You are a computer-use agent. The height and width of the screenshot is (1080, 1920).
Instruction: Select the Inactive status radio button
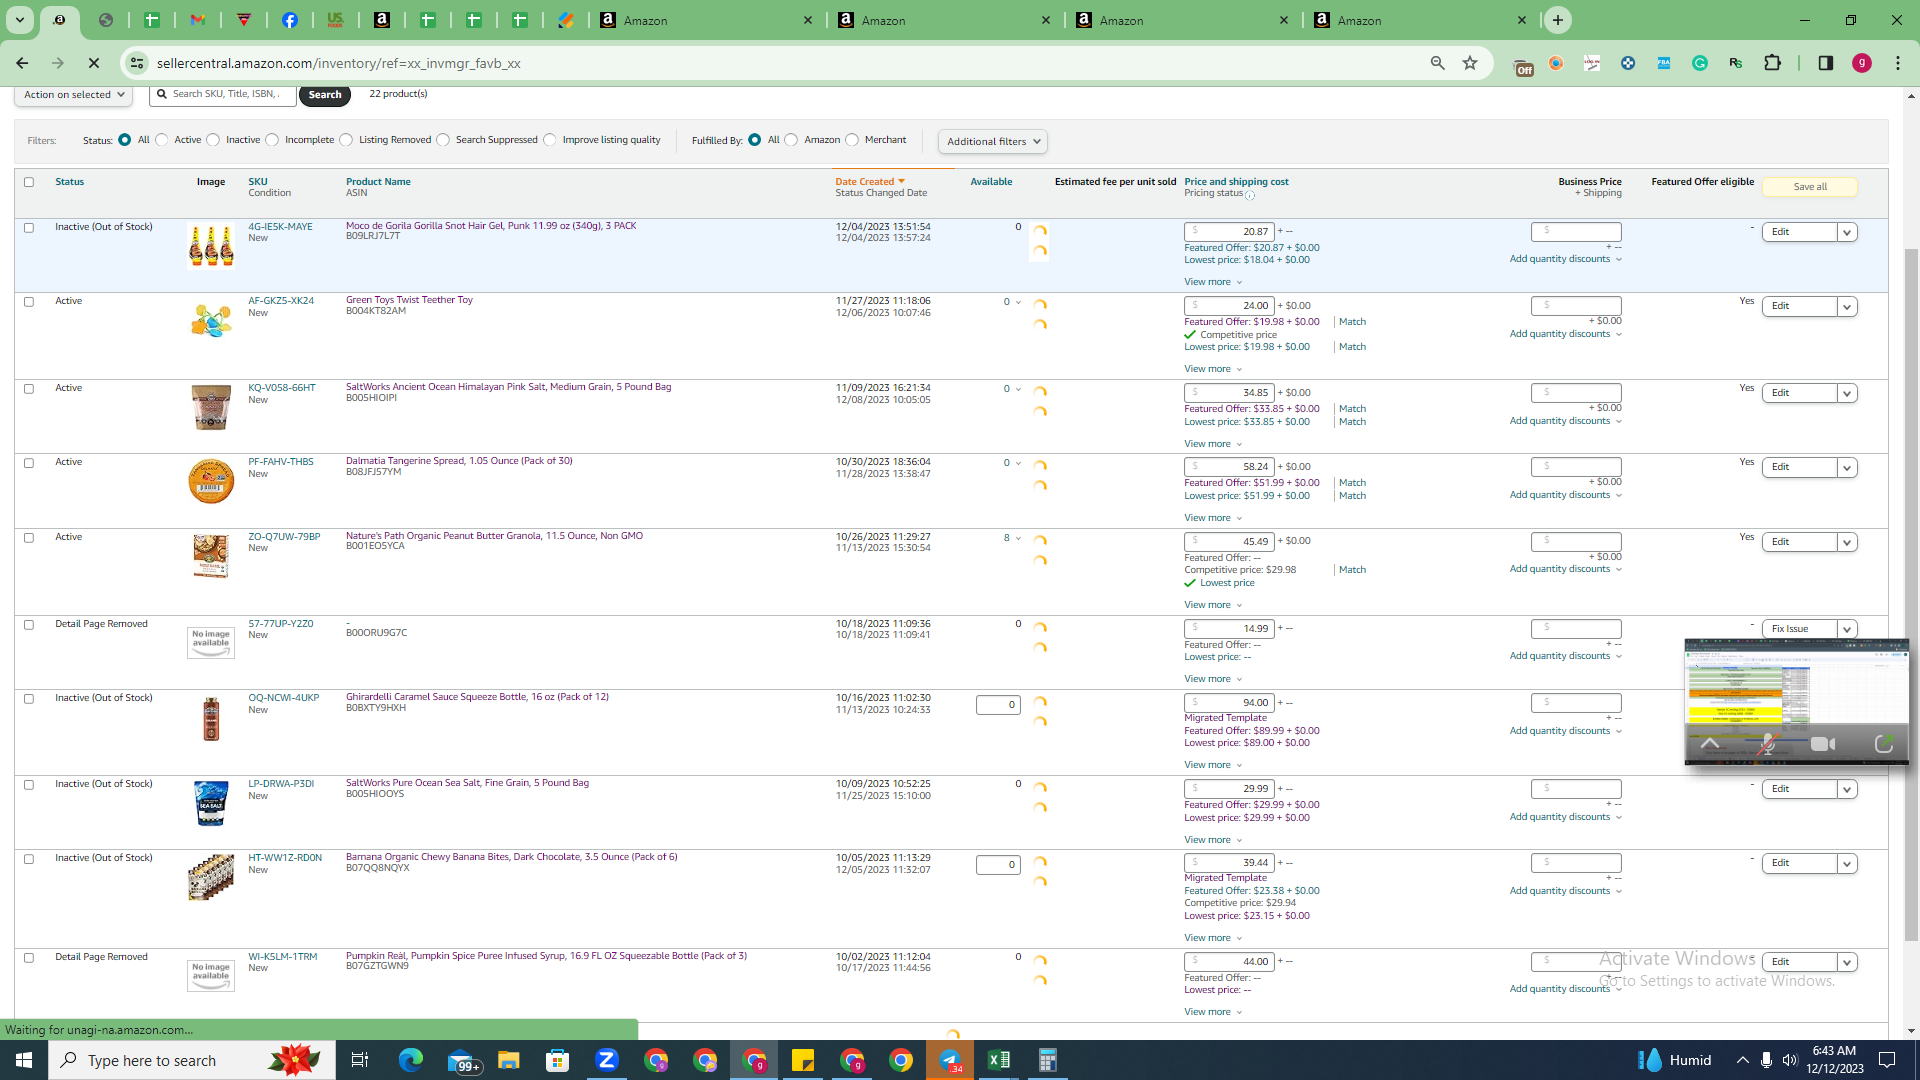tap(213, 140)
